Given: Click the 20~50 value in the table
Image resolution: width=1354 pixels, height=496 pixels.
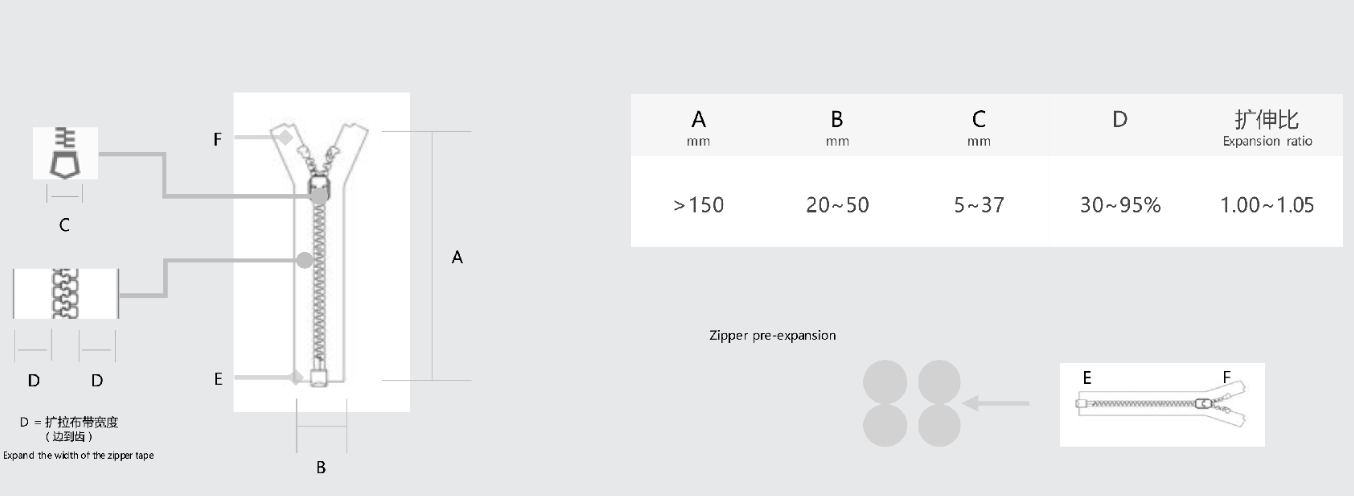Looking at the screenshot, I should point(838,206).
